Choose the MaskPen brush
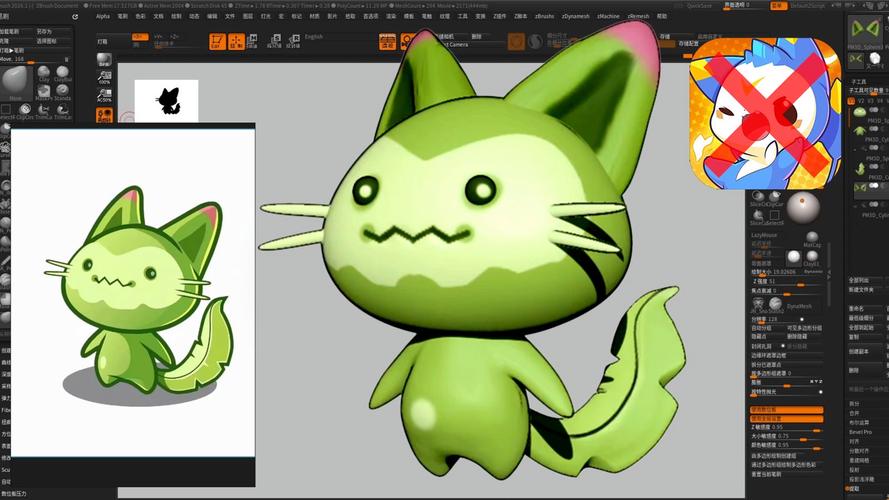Viewport: 889px width, 500px height. pyautogui.click(x=44, y=92)
